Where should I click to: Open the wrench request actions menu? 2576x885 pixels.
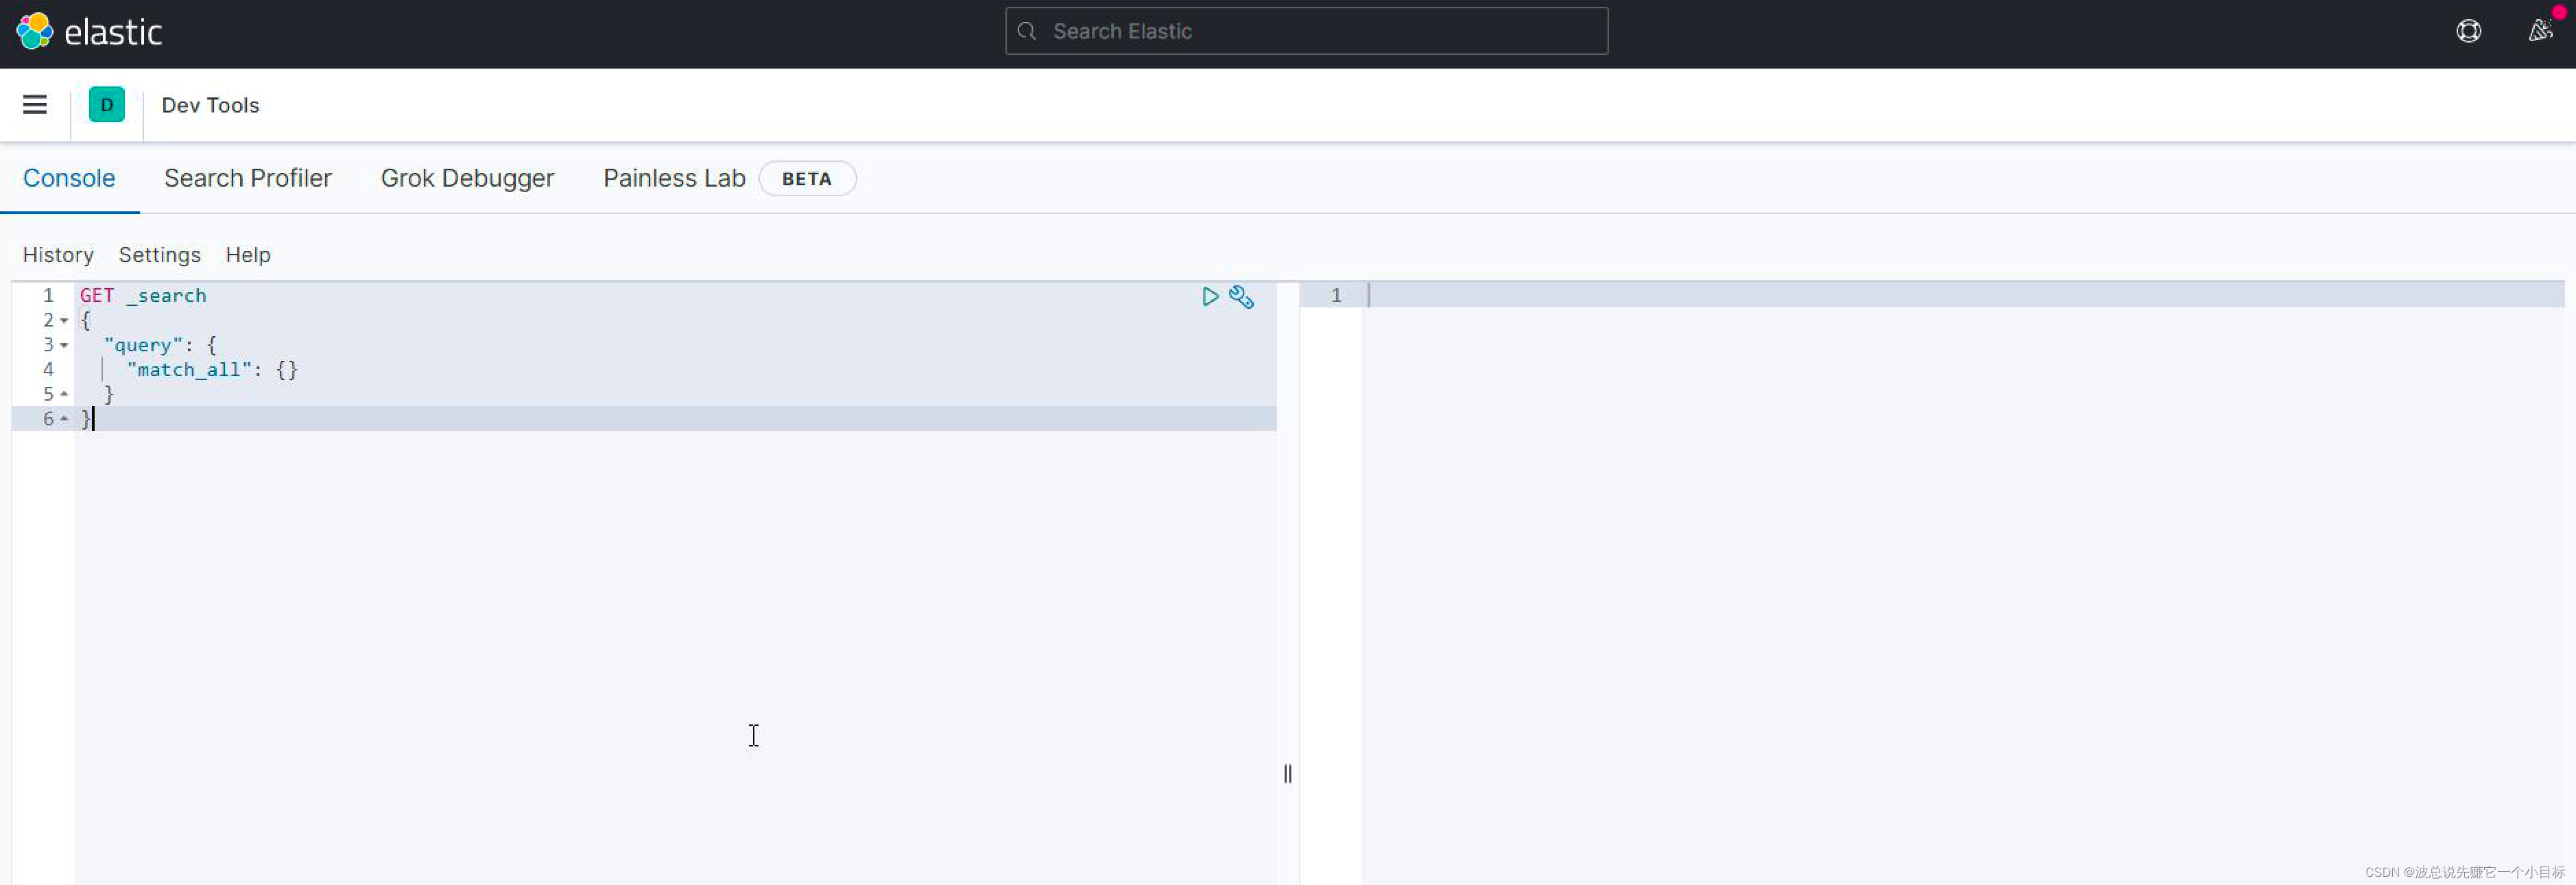tap(1241, 296)
